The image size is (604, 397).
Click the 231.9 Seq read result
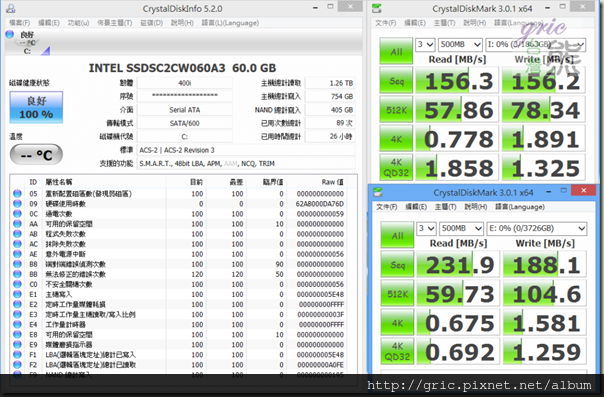458,264
